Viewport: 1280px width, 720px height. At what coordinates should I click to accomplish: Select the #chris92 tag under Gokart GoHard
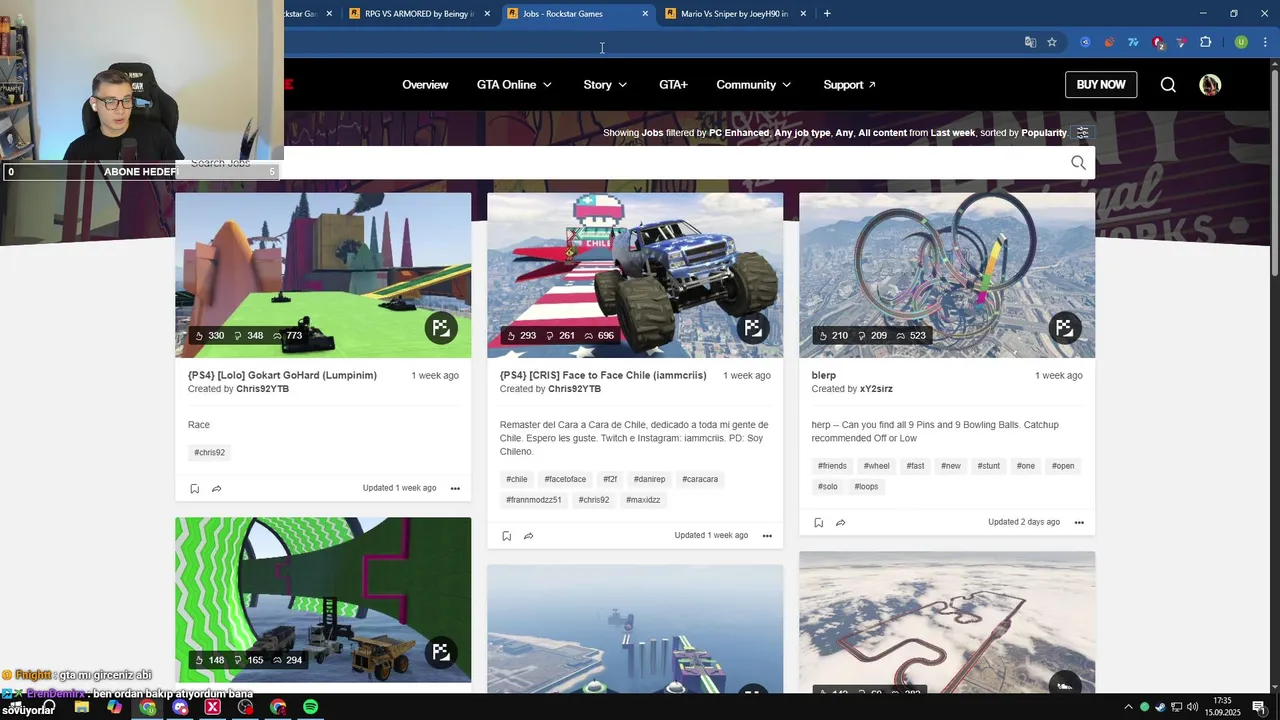pos(209,453)
